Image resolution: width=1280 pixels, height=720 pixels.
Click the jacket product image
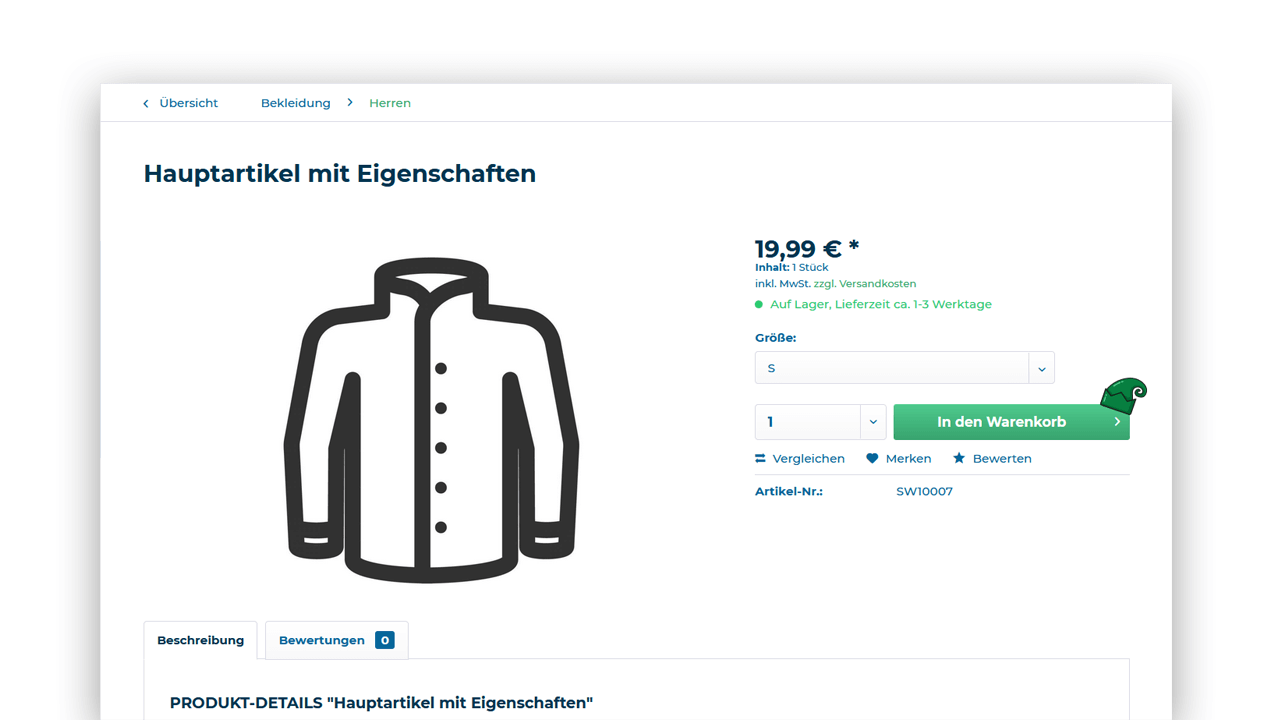pos(431,420)
